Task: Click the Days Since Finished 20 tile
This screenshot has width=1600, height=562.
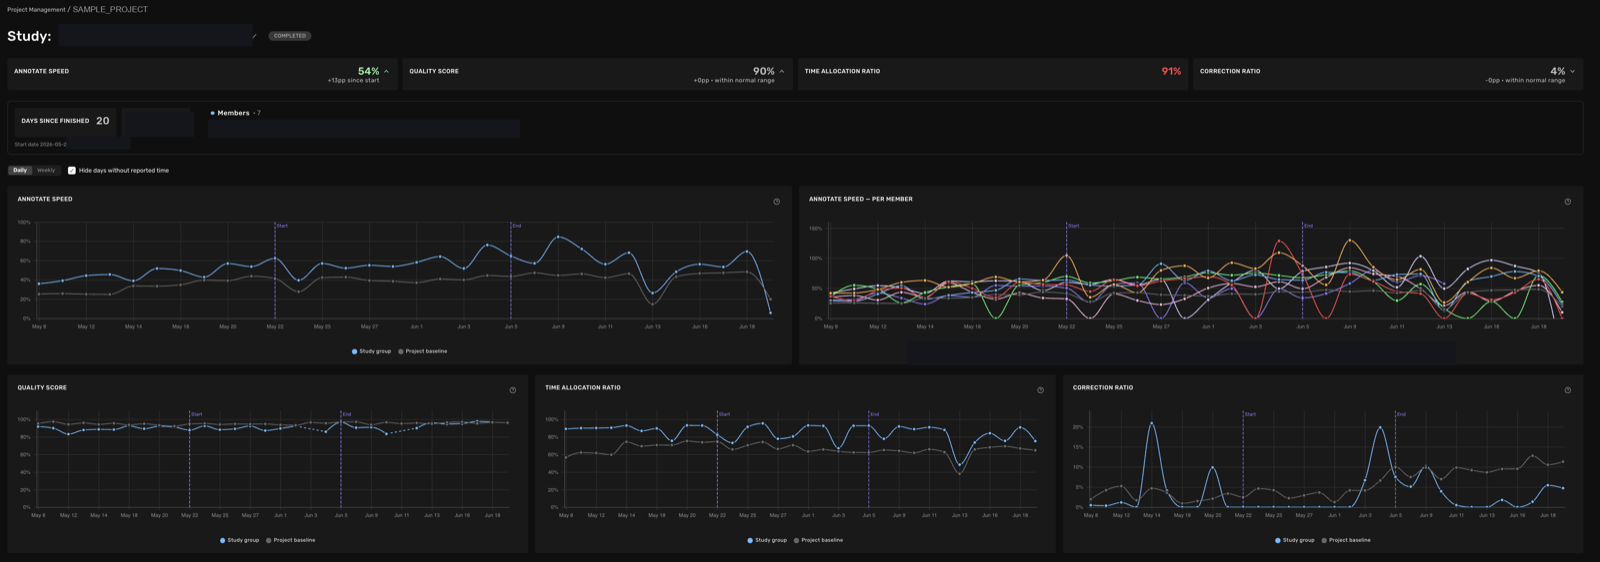Action: tap(65, 121)
